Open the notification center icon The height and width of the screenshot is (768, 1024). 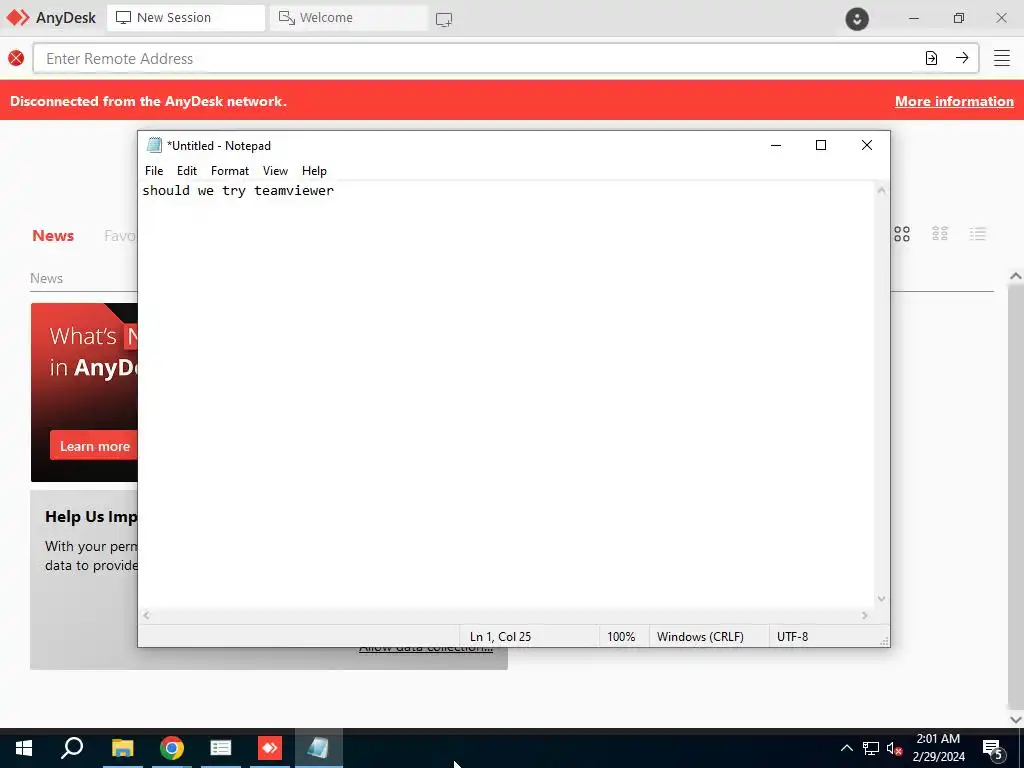(993, 748)
